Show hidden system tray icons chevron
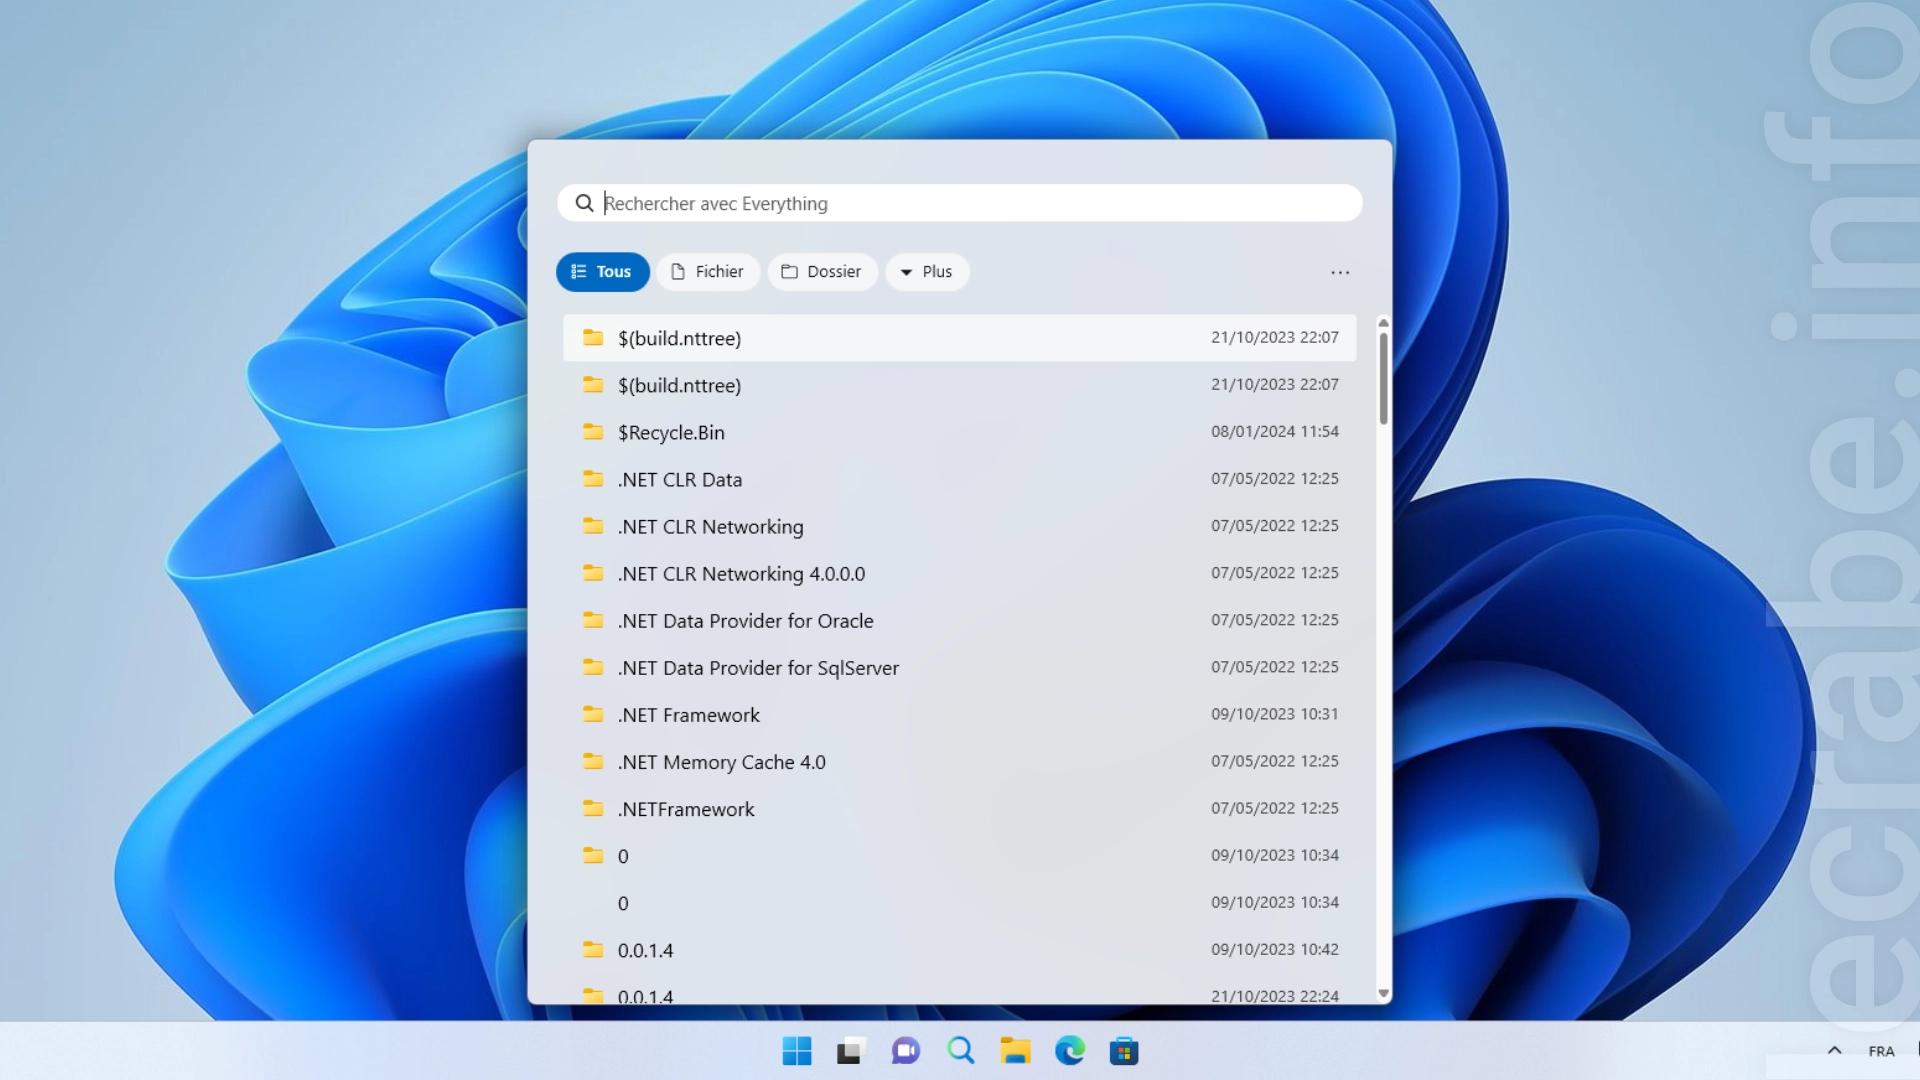 point(1834,1051)
